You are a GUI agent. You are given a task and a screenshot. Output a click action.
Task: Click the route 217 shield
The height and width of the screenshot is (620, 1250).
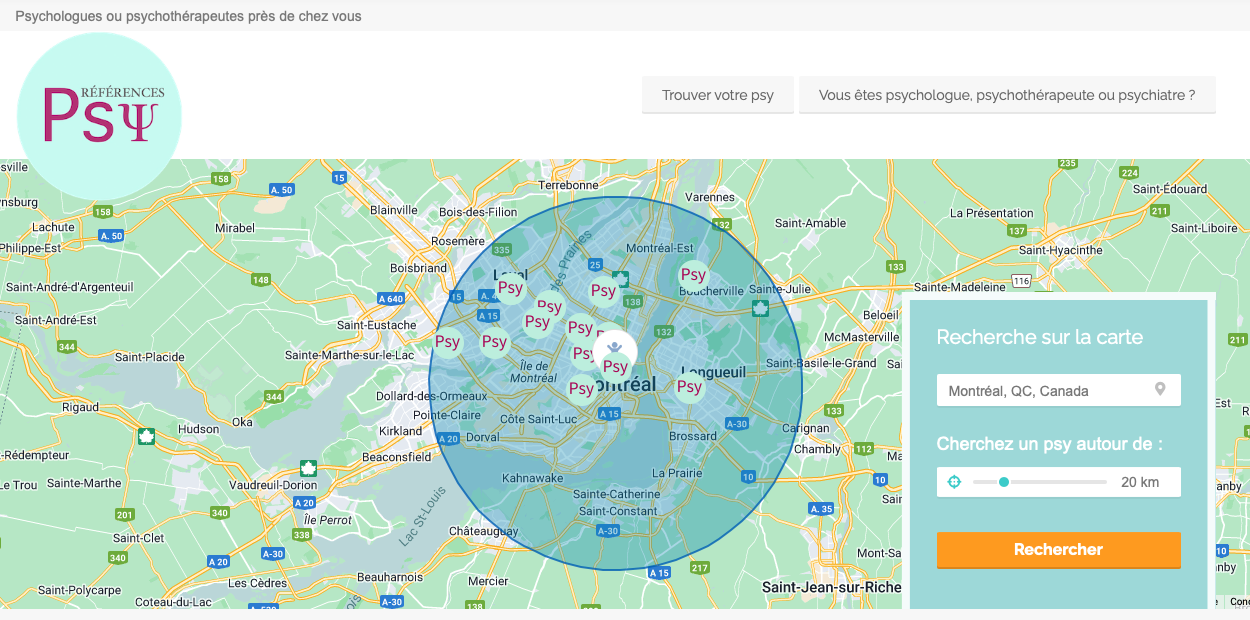[699, 568]
